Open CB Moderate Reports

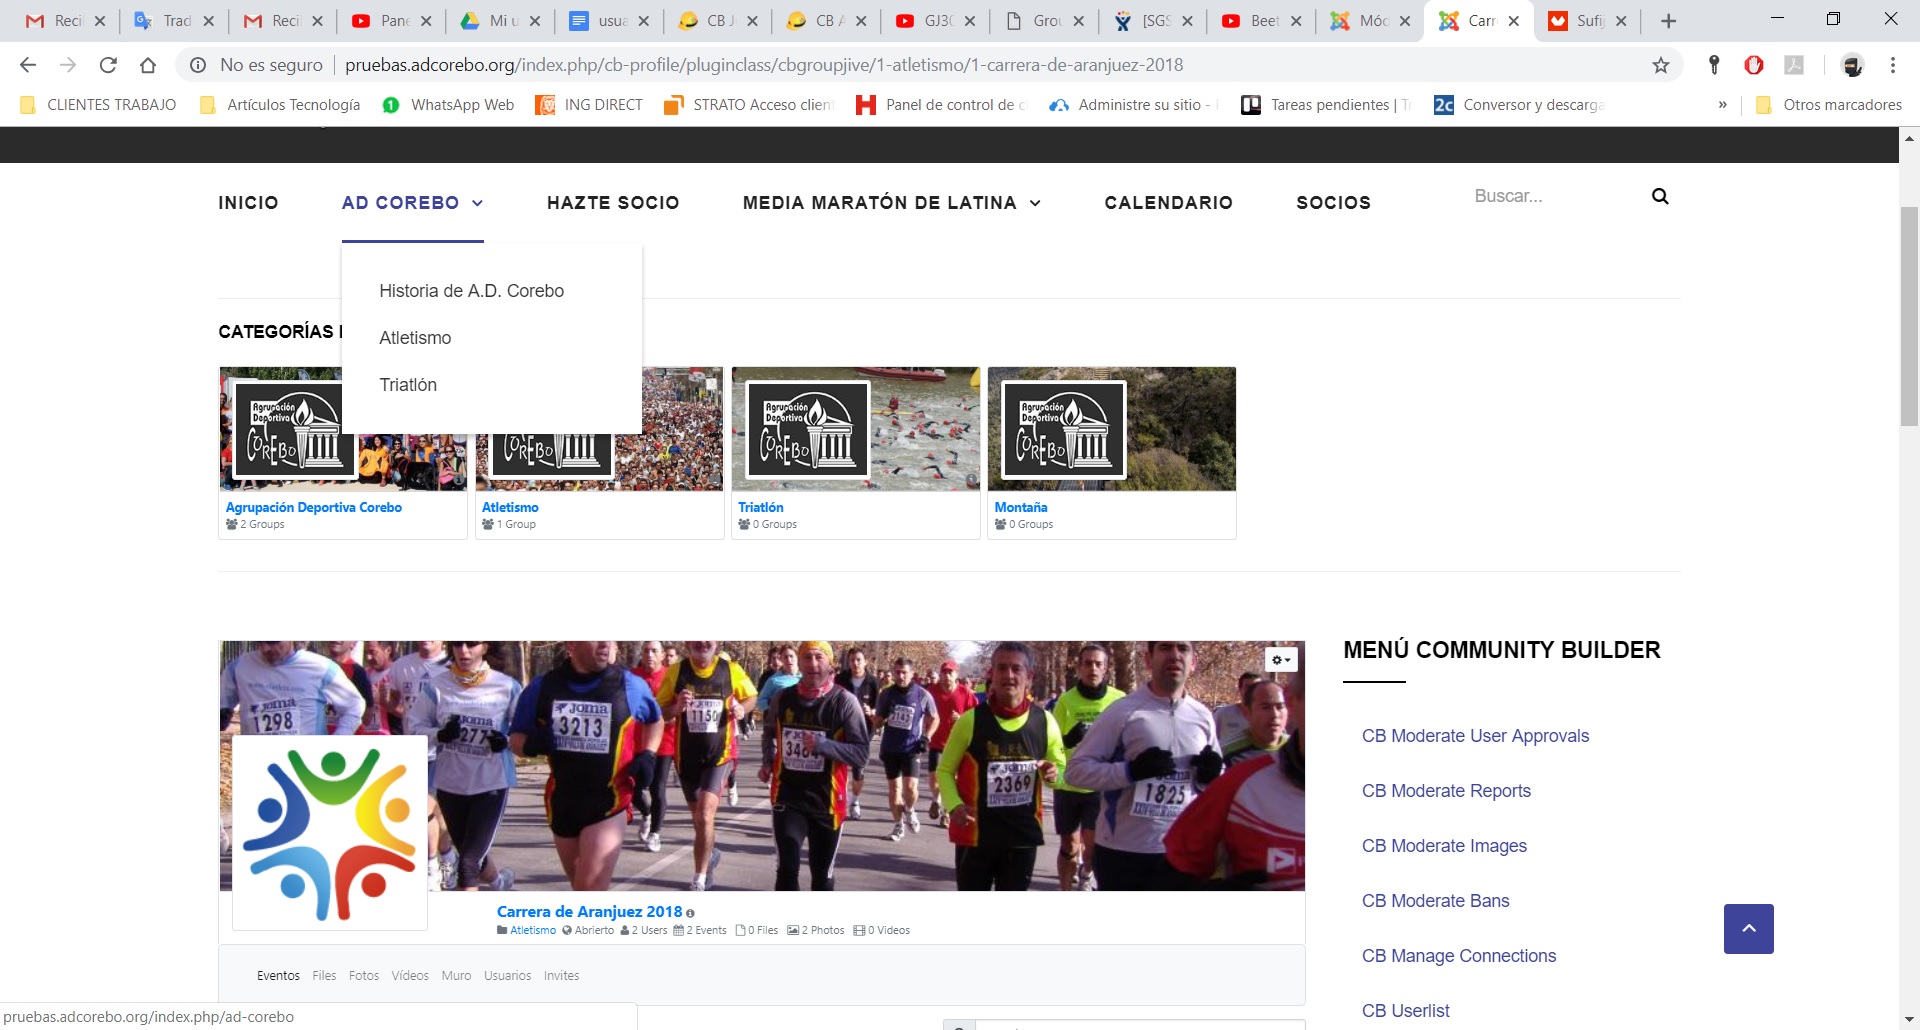coord(1446,791)
